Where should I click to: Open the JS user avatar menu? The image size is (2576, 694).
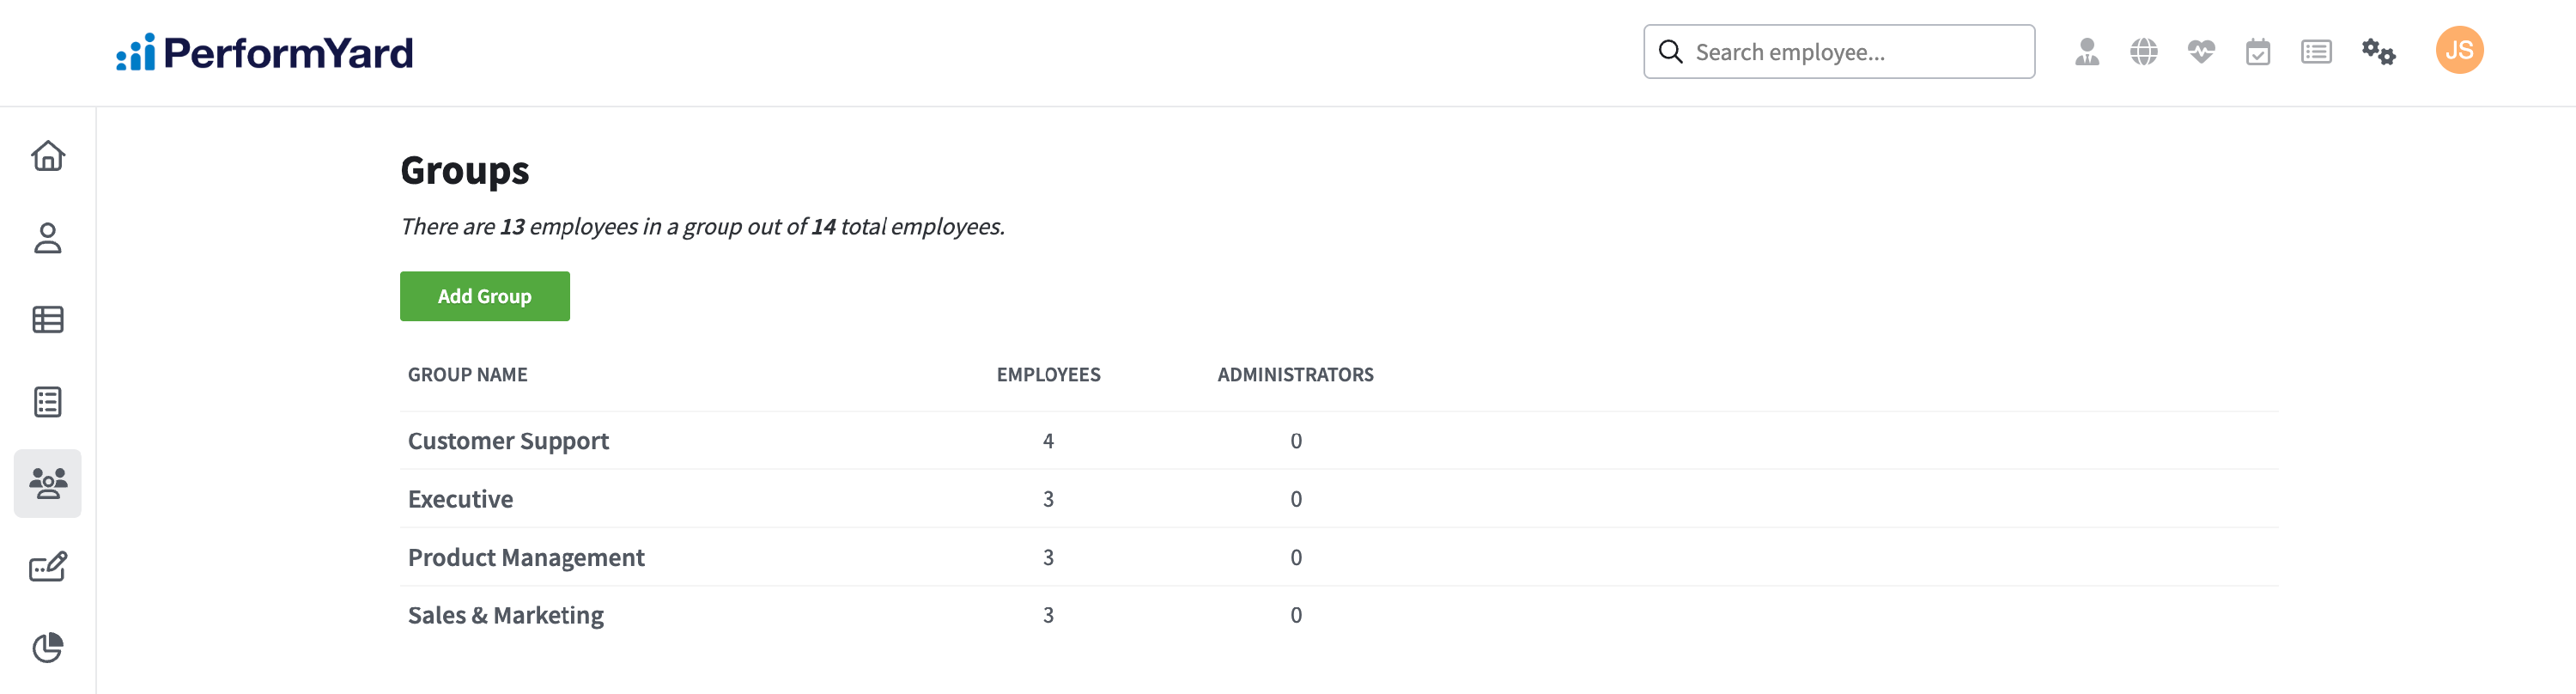click(x=2459, y=50)
